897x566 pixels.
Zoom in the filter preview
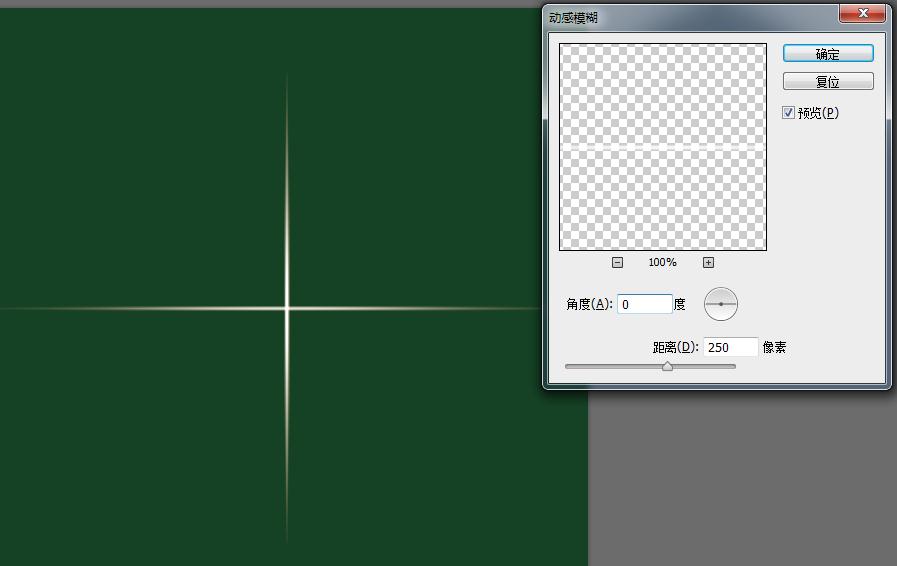708,262
